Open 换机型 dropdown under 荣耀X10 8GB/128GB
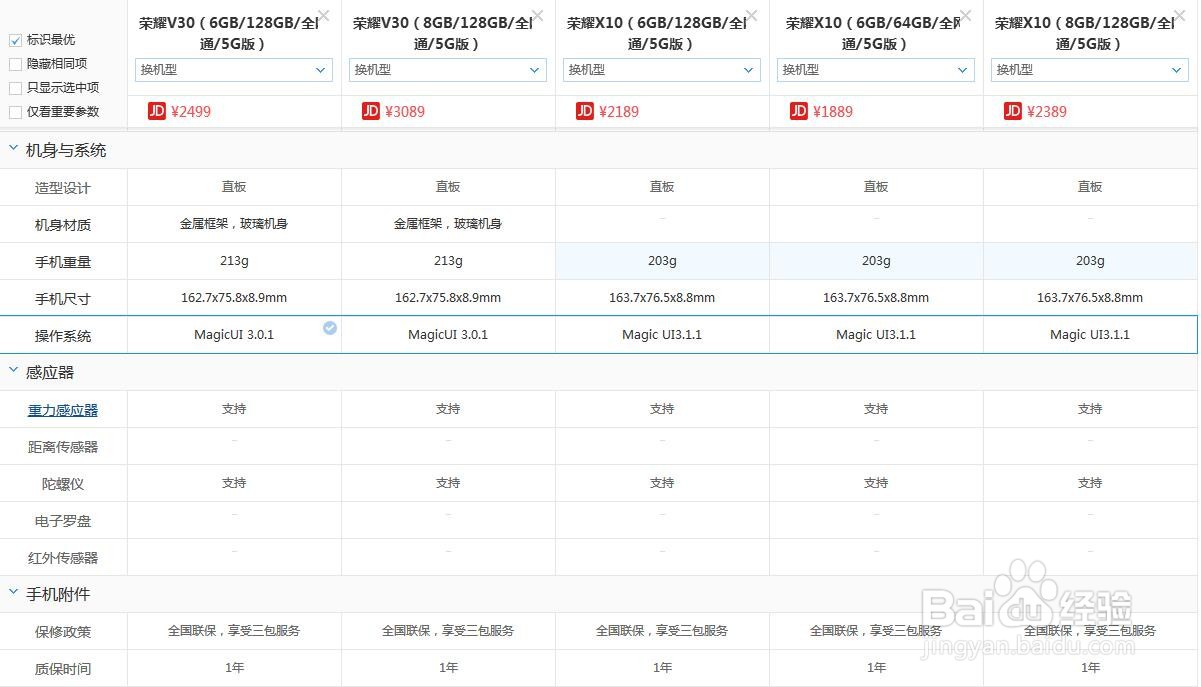This screenshot has width=1201, height=687. tap(1090, 70)
